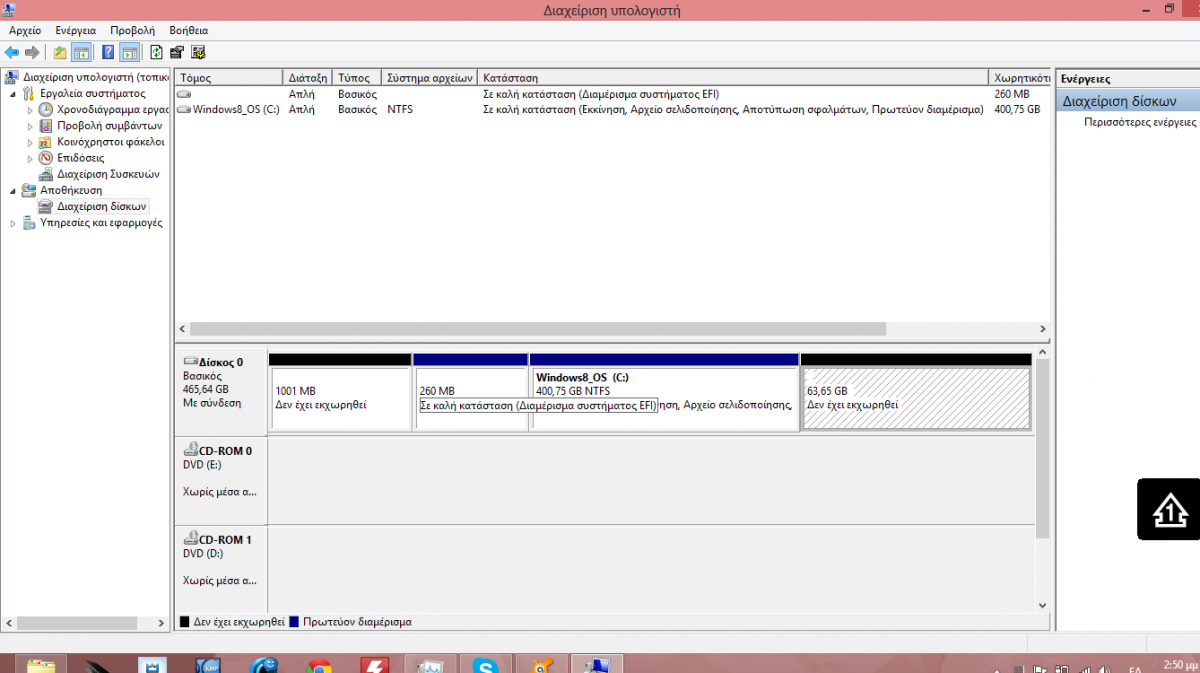Click the Διαχείριση Συσκευών device icon
This screenshot has height=673, width=1200.
pos(46,174)
